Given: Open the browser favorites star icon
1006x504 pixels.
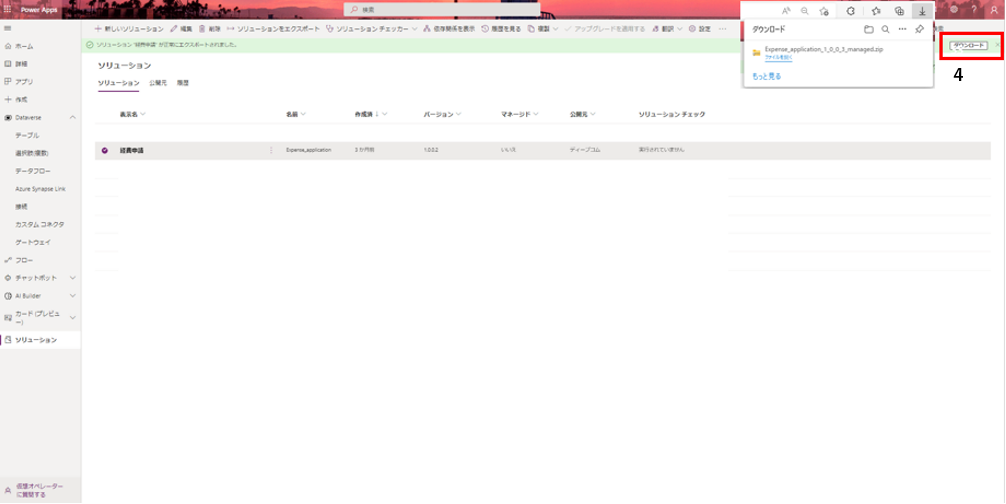Looking at the screenshot, I should tap(876, 10).
